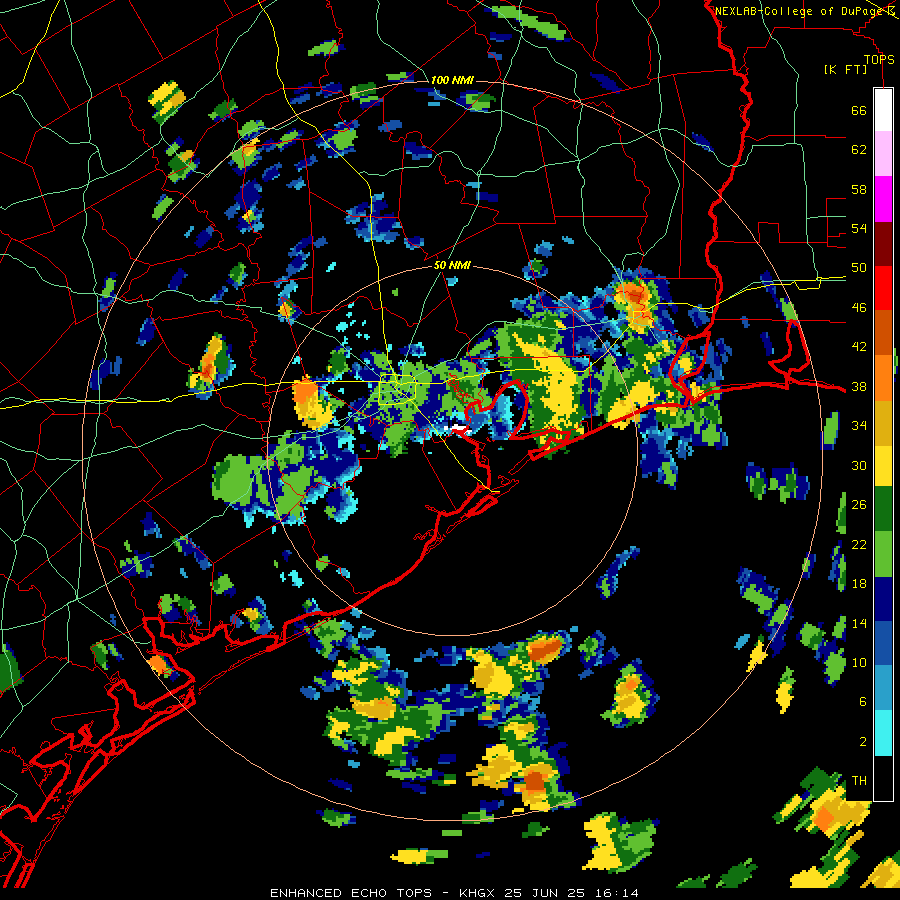Click the medium blue legend swatch
This screenshot has width=900, height=900.
(883, 643)
